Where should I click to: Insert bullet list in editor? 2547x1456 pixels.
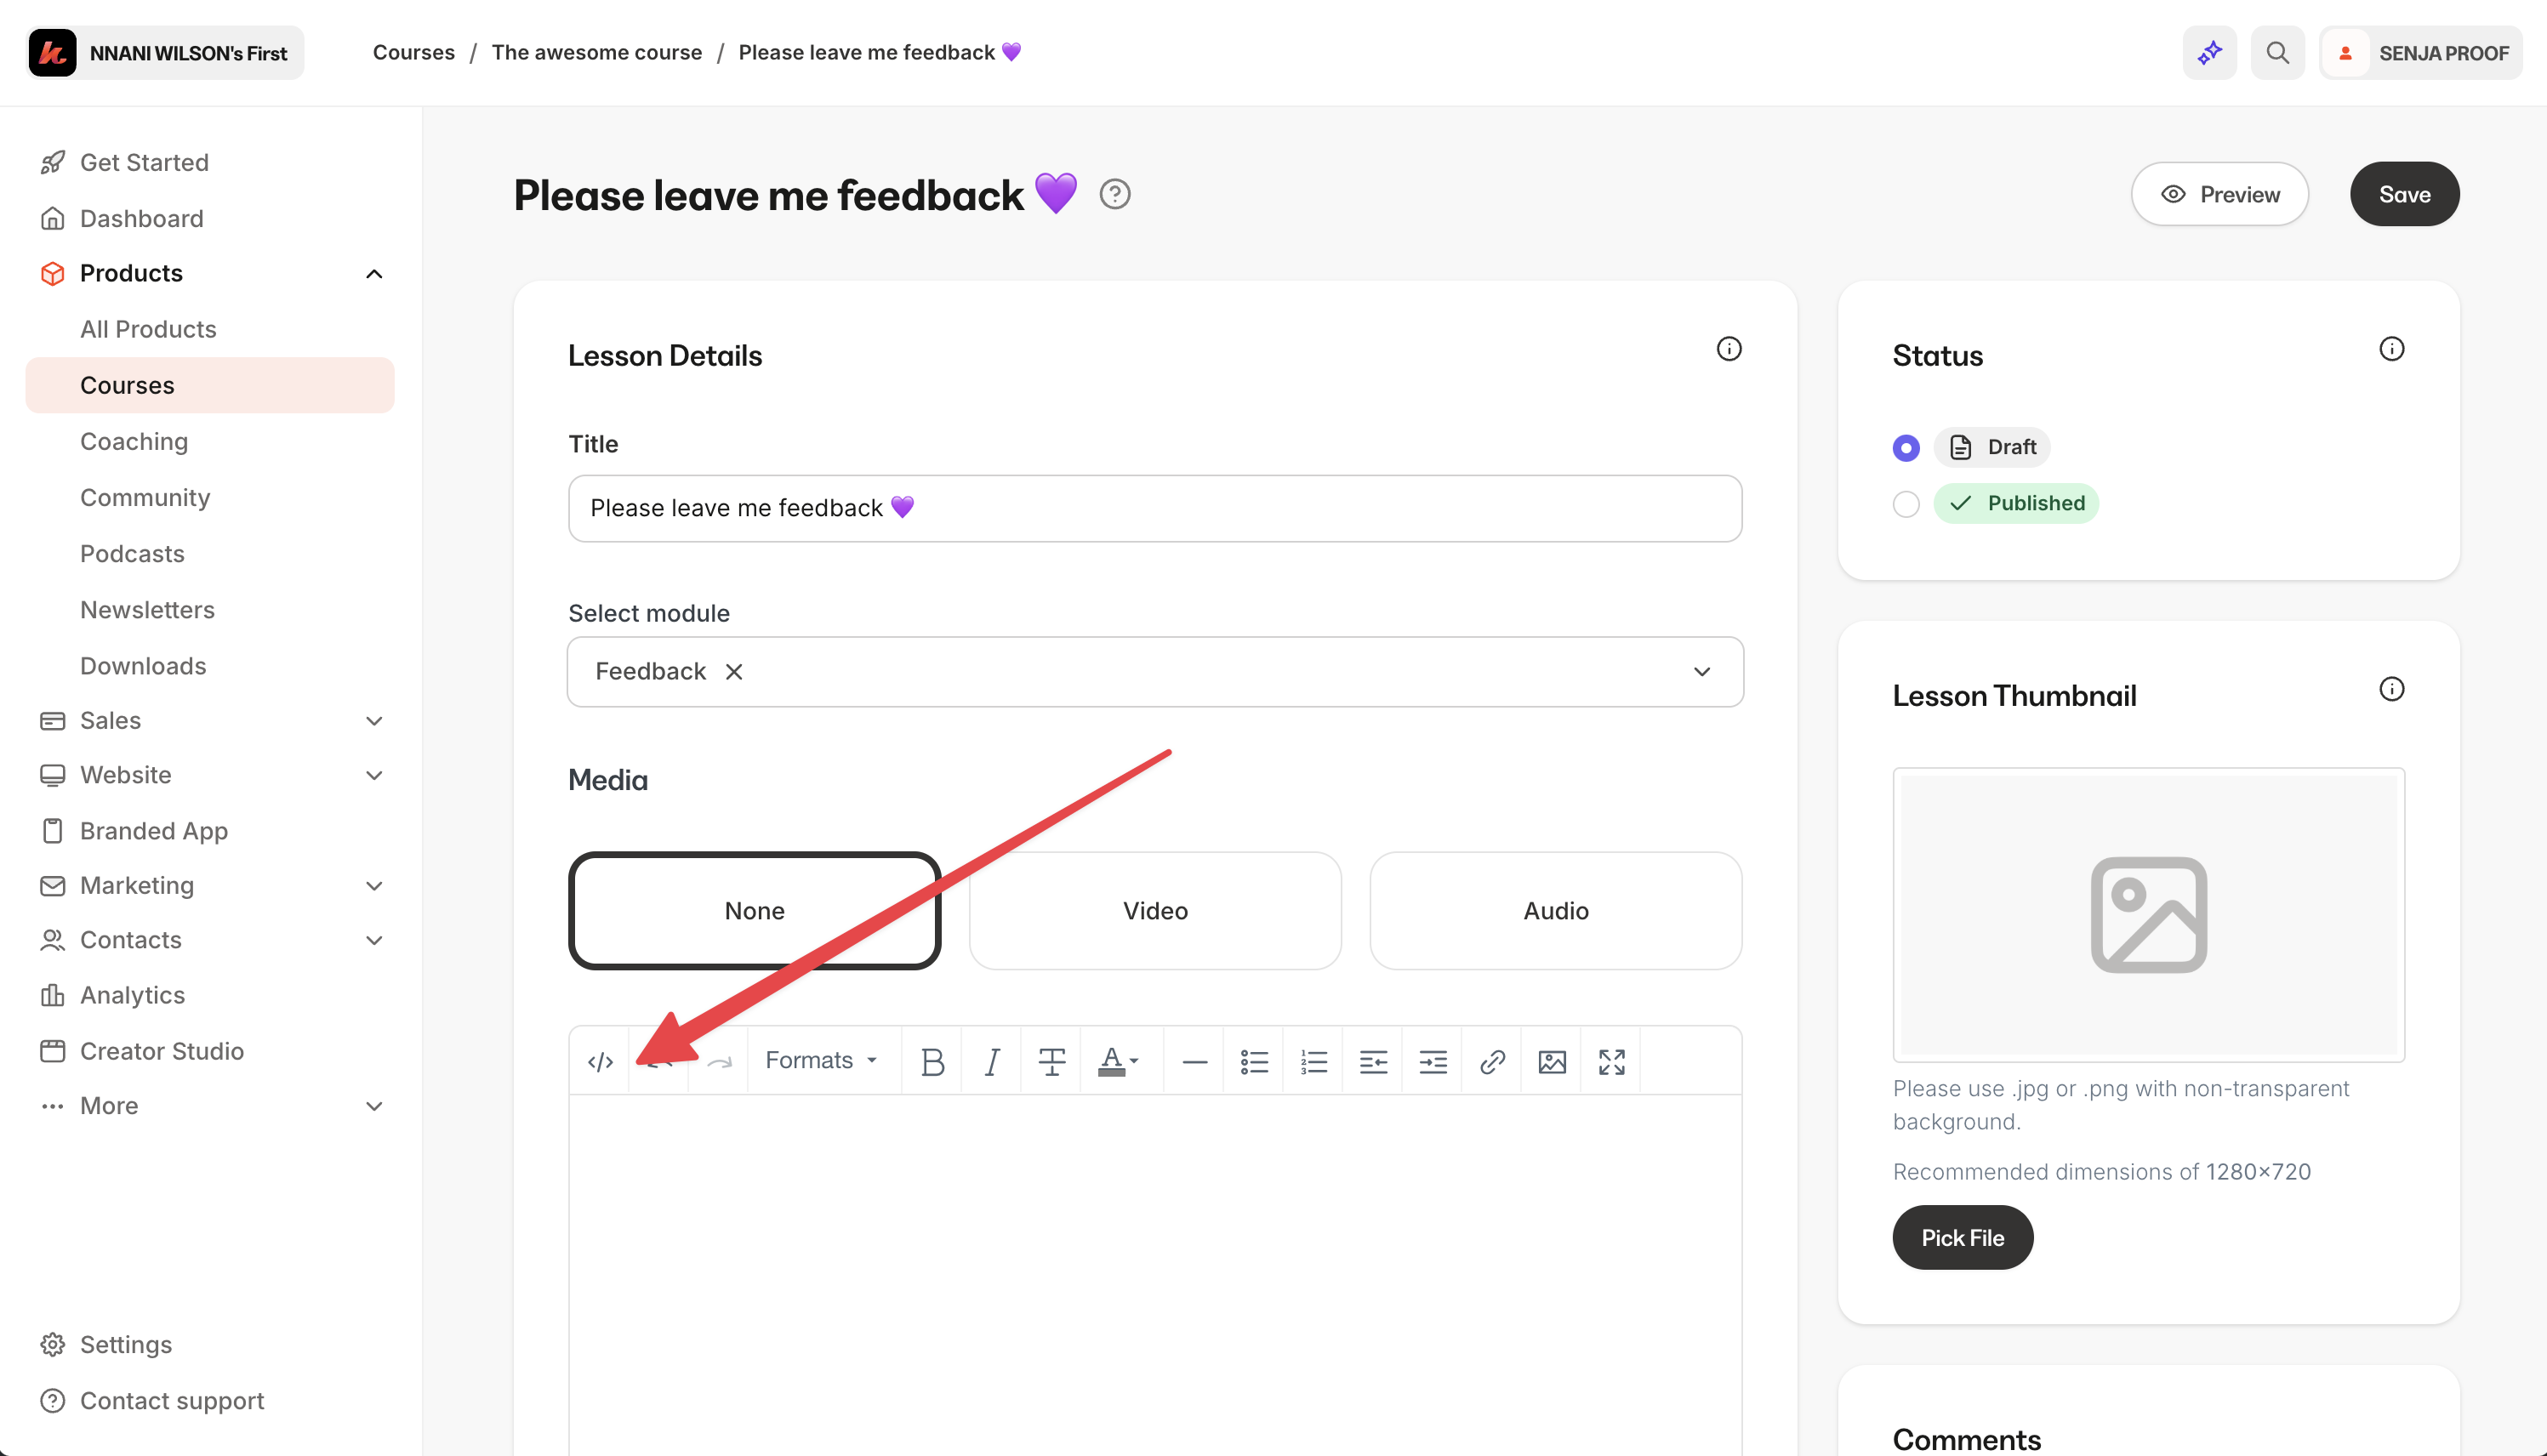coord(1254,1061)
